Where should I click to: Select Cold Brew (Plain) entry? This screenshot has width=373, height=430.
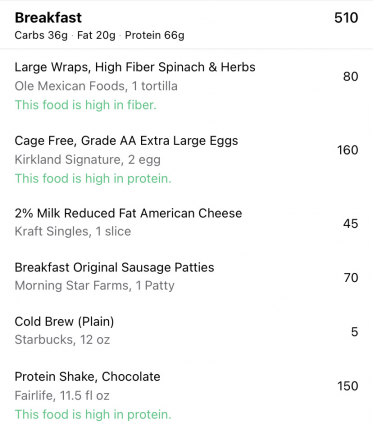point(186,330)
